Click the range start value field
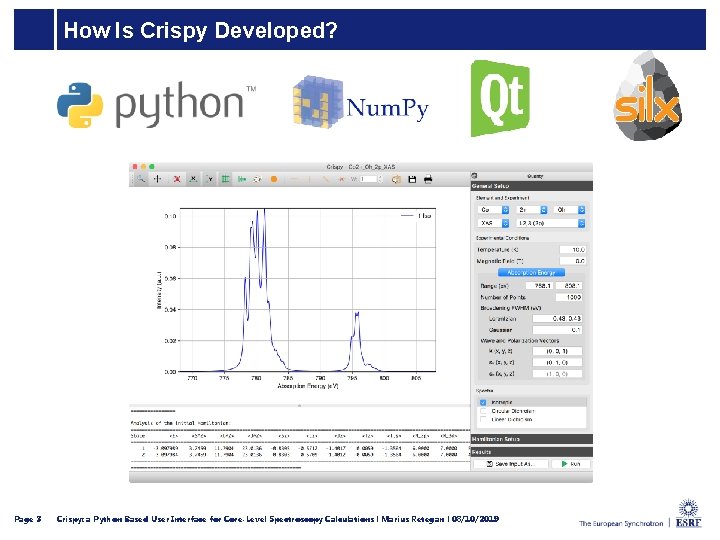The width and height of the screenshot is (720, 540). 539,286
